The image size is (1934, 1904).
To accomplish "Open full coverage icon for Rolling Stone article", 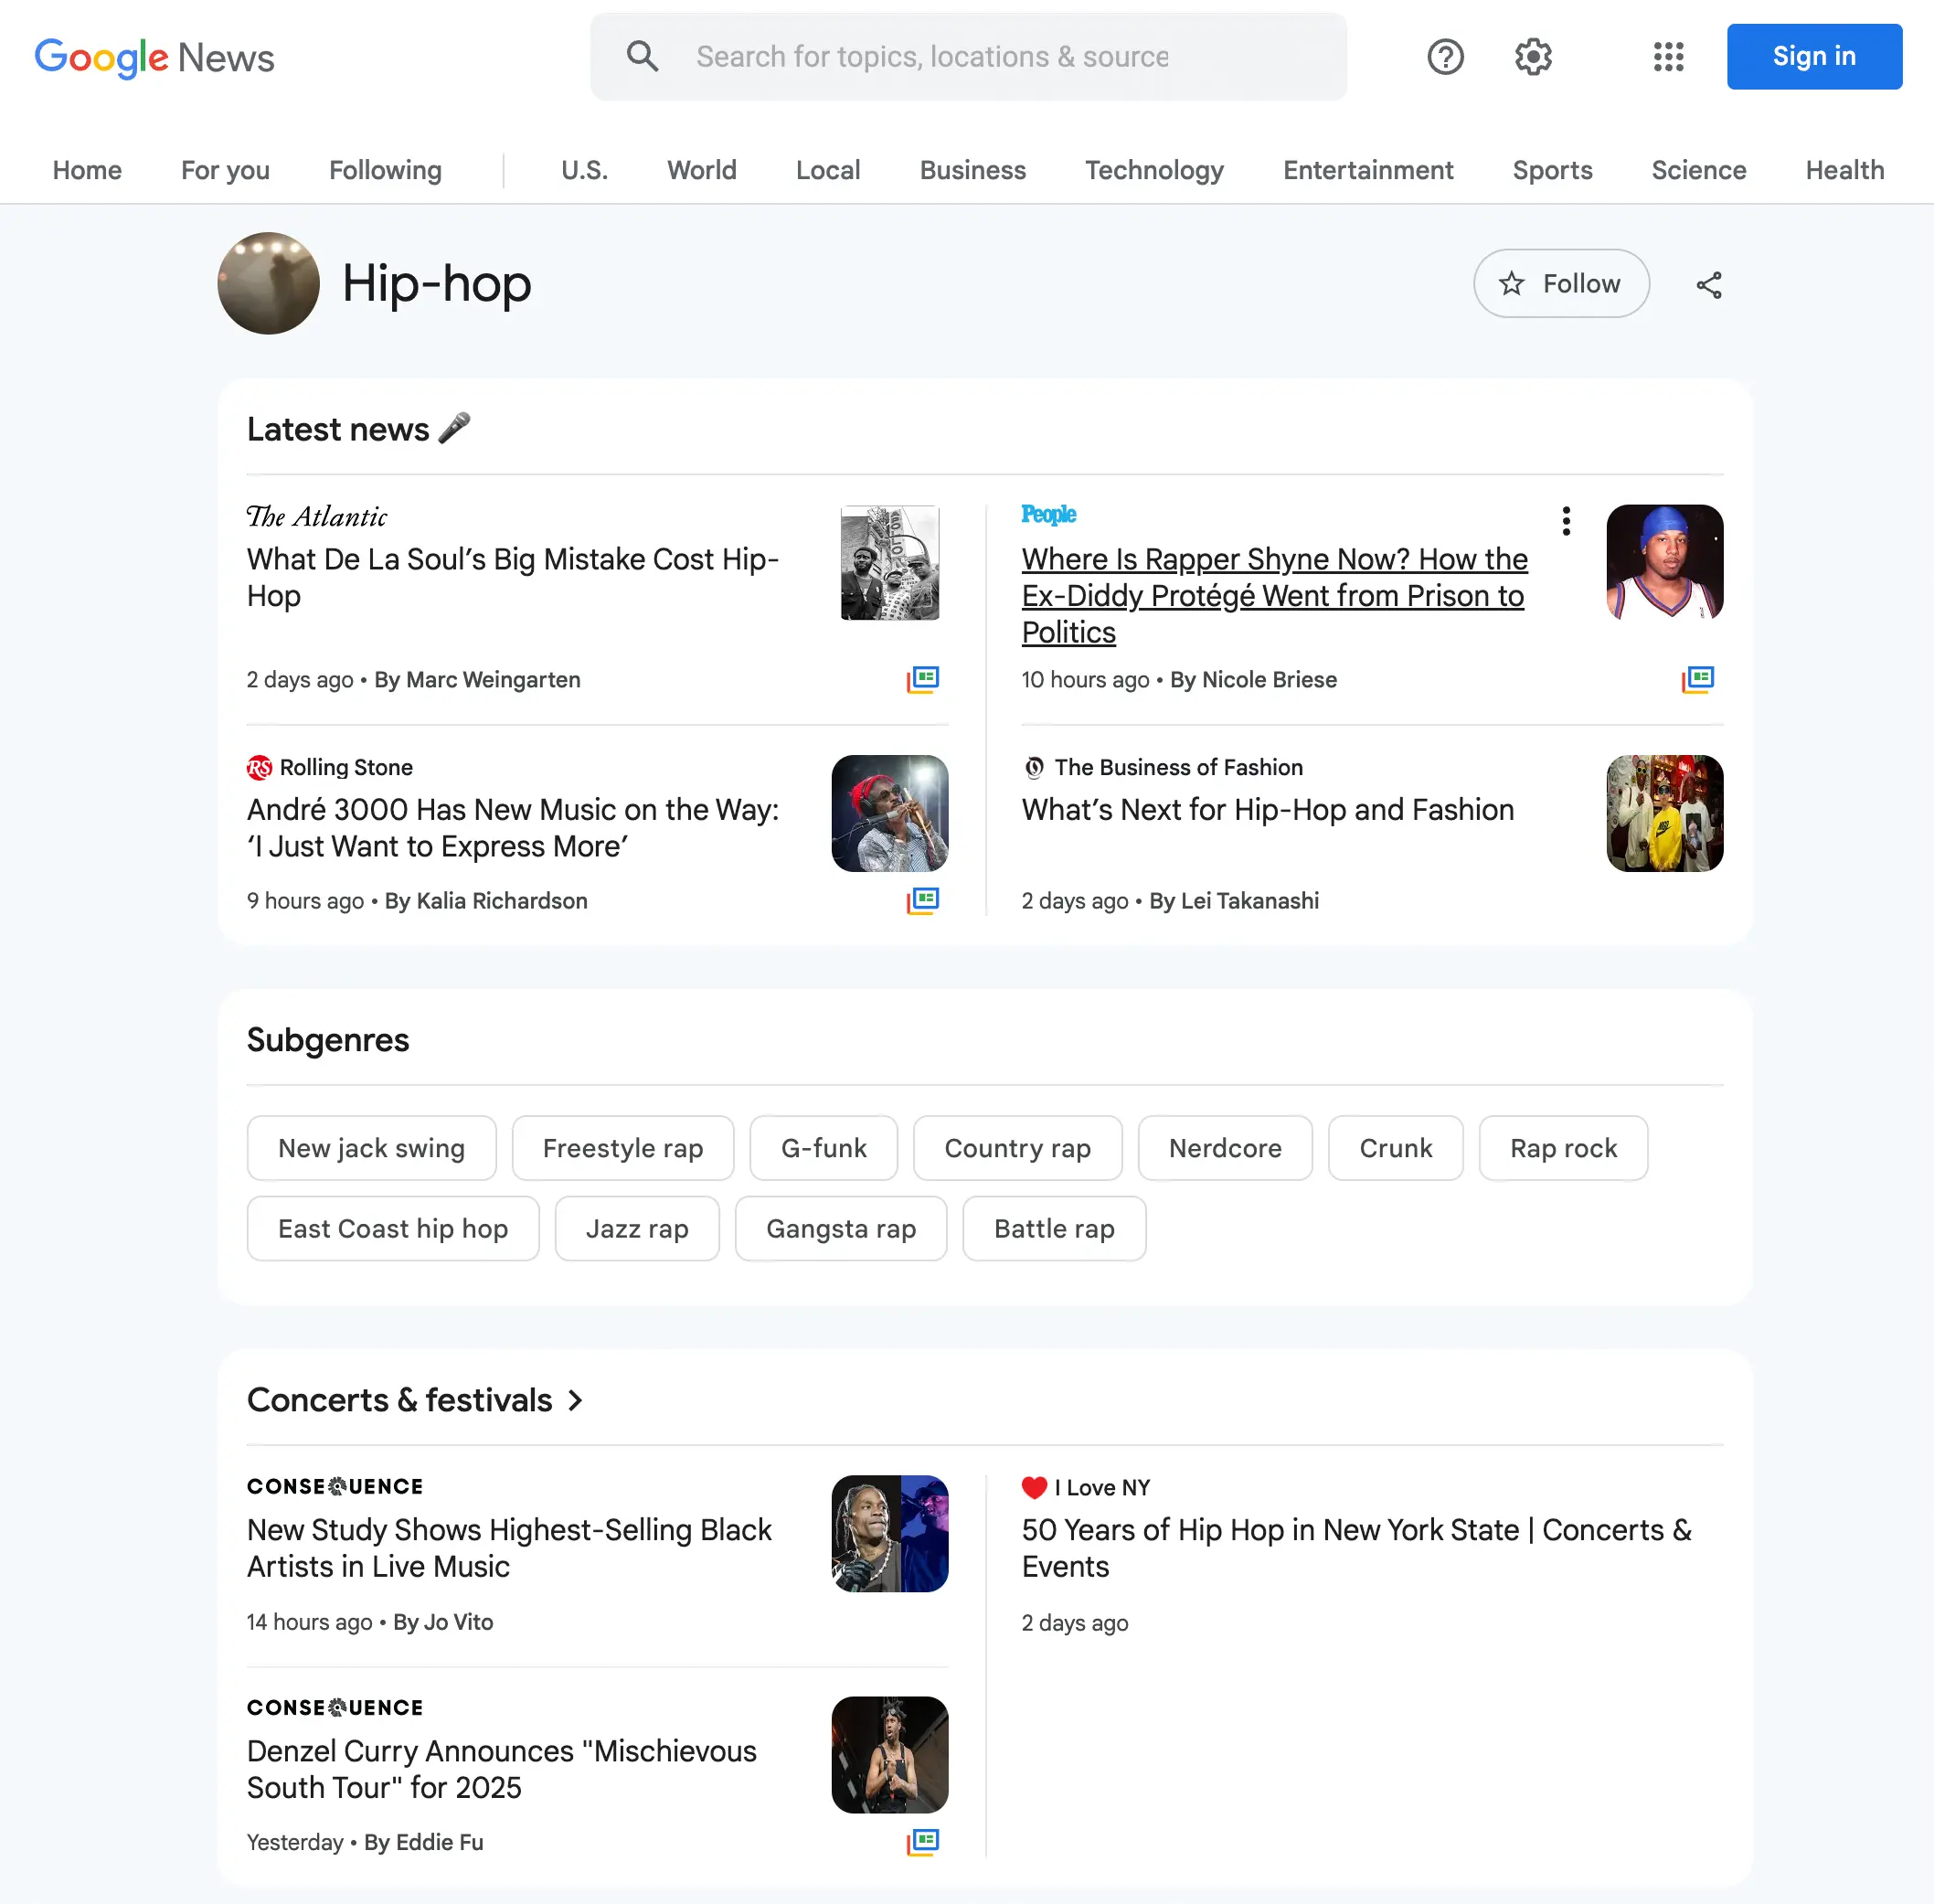I will click(x=922, y=901).
